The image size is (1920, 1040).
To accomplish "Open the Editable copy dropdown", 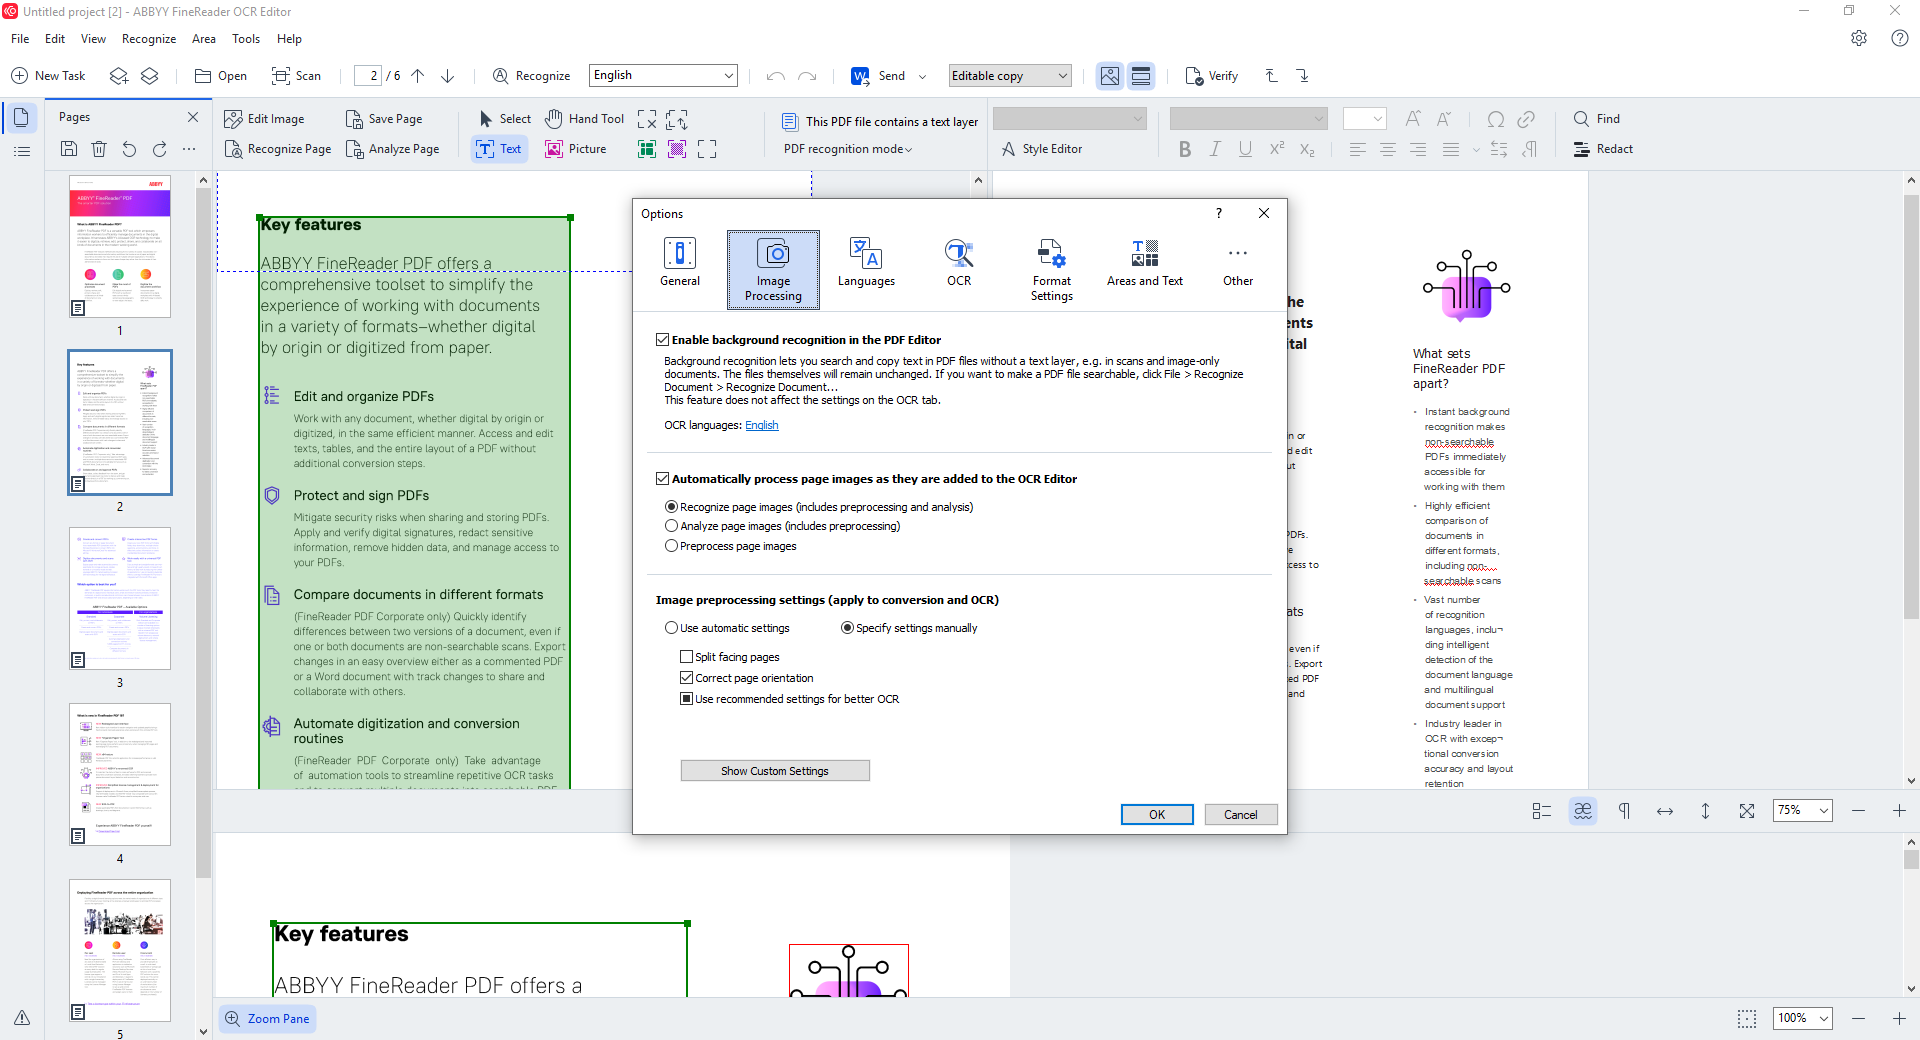I will [1010, 76].
